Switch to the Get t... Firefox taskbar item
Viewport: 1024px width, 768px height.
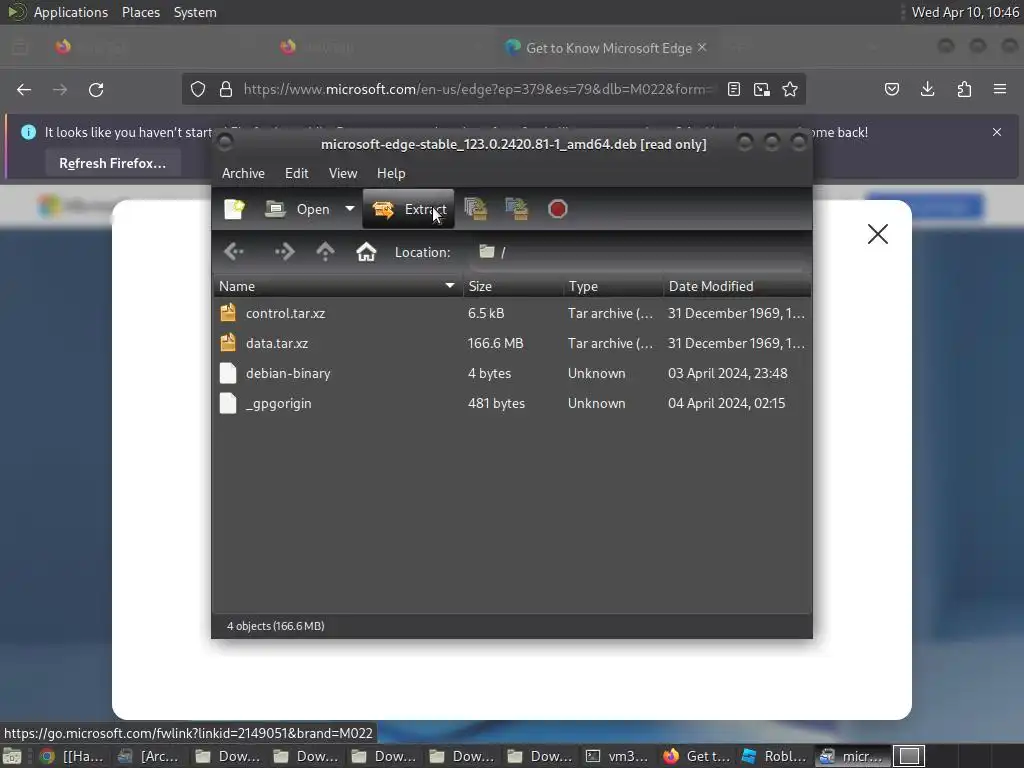(696, 756)
